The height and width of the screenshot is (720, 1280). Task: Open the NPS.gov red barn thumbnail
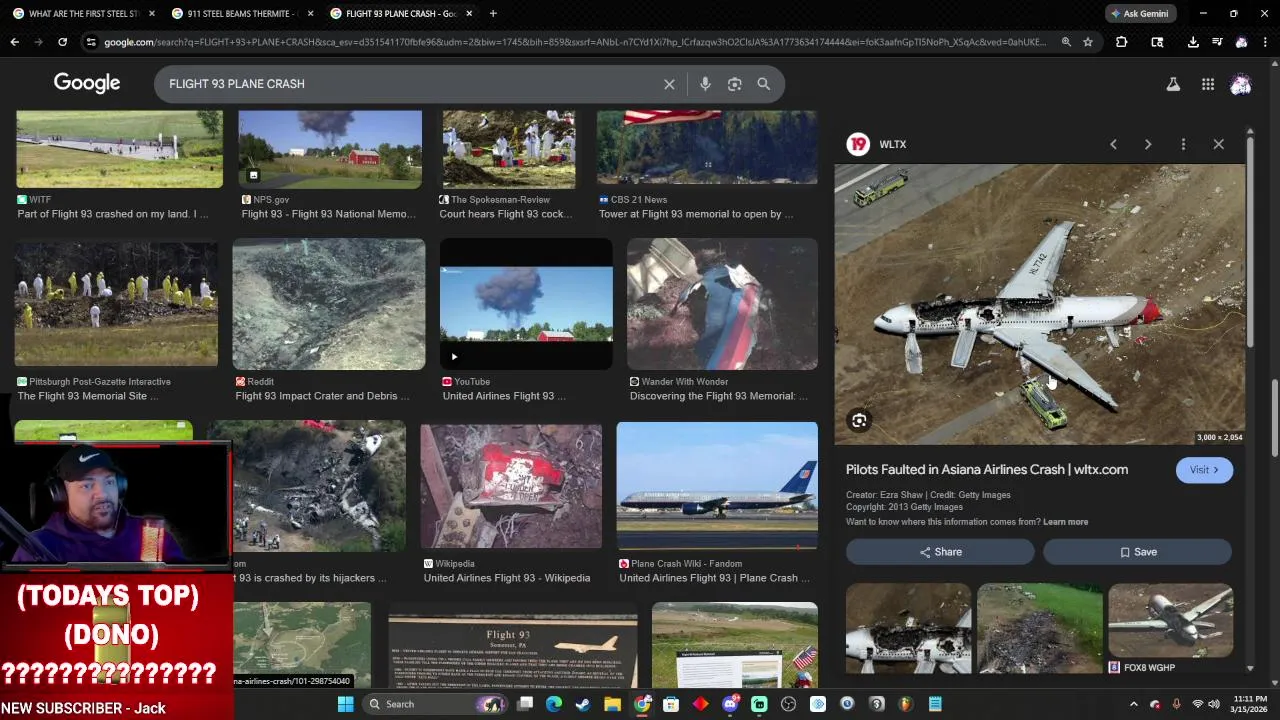330,149
